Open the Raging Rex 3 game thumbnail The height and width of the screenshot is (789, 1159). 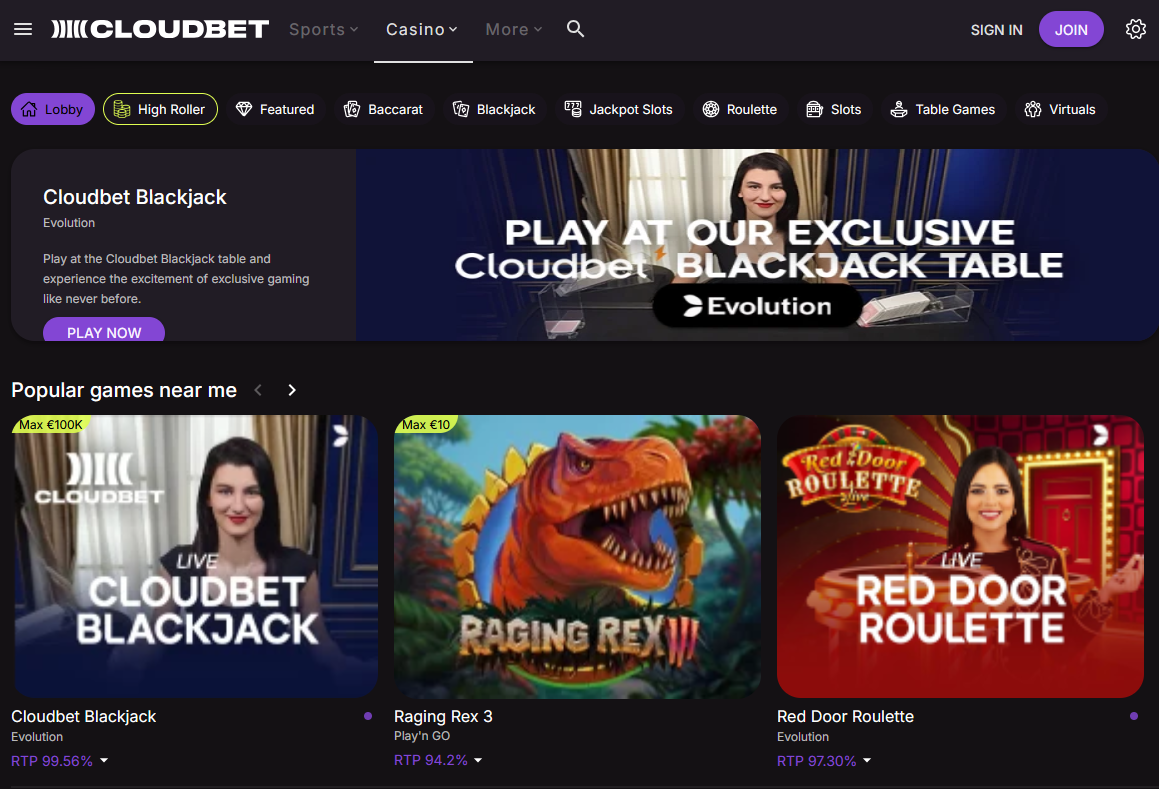click(577, 556)
